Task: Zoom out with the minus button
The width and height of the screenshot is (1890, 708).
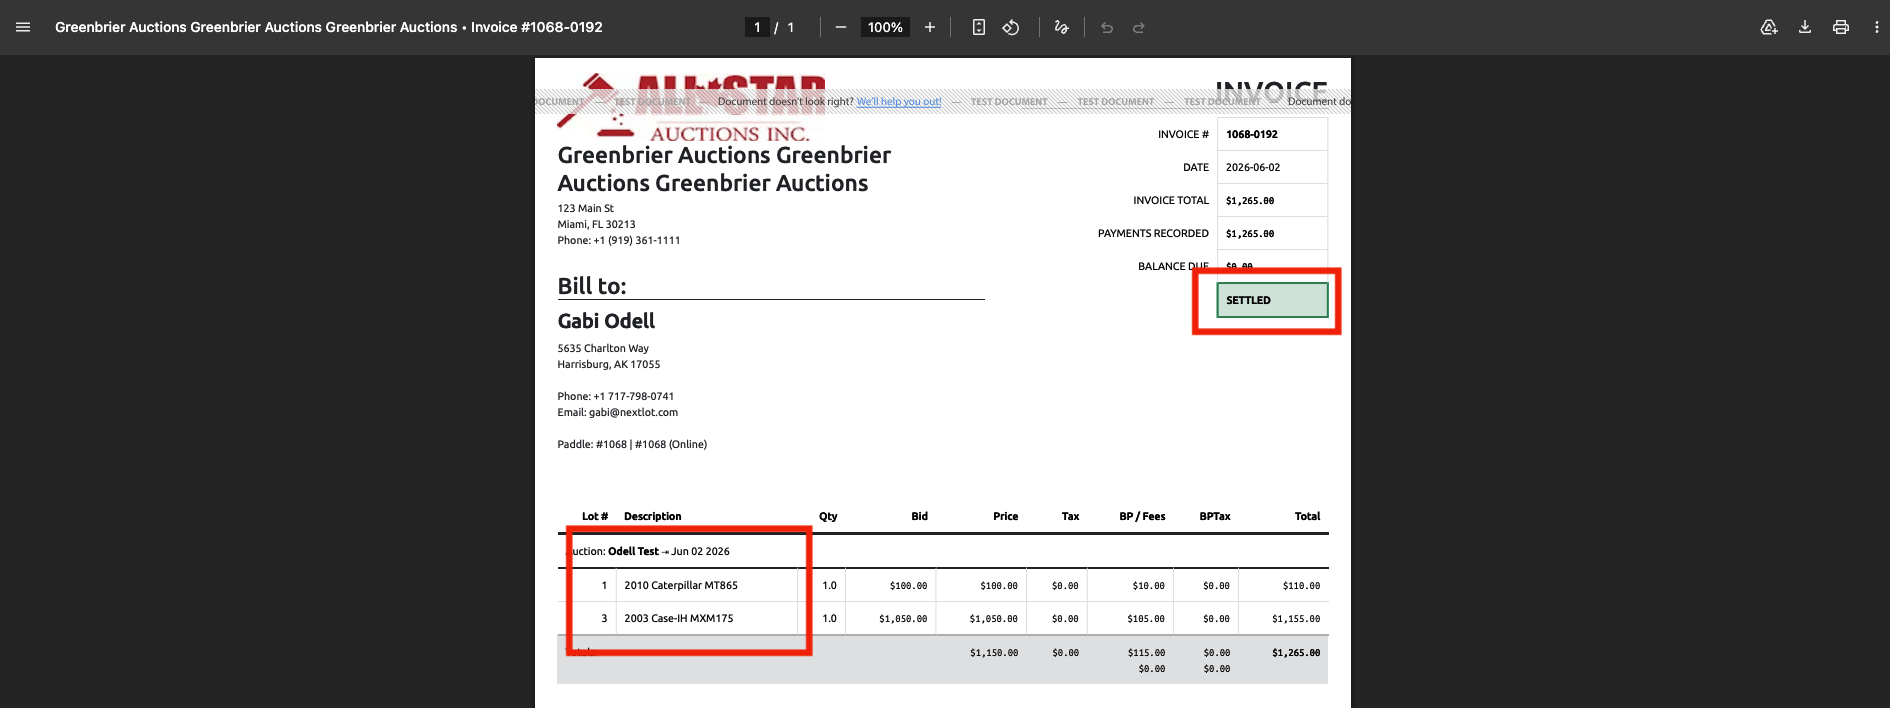Action: click(841, 27)
